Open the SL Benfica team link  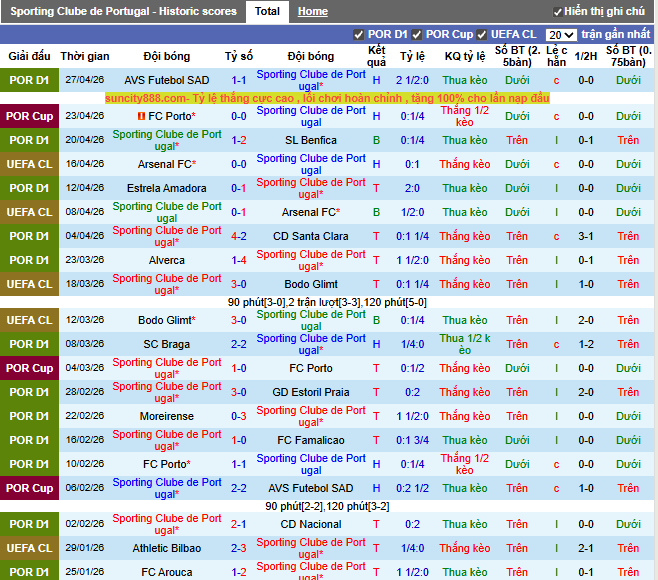click(x=311, y=140)
